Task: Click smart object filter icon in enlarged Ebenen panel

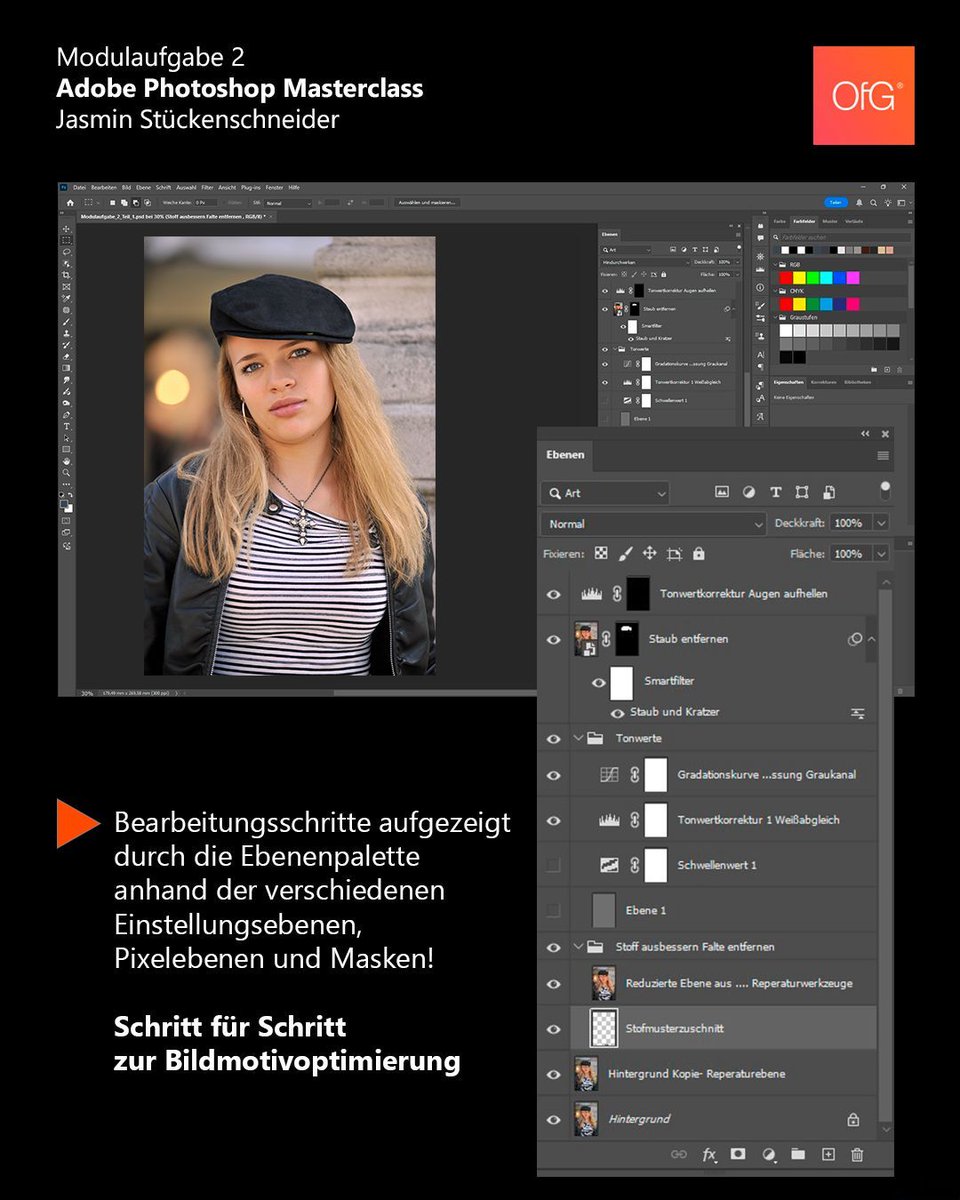Action: [x=829, y=492]
